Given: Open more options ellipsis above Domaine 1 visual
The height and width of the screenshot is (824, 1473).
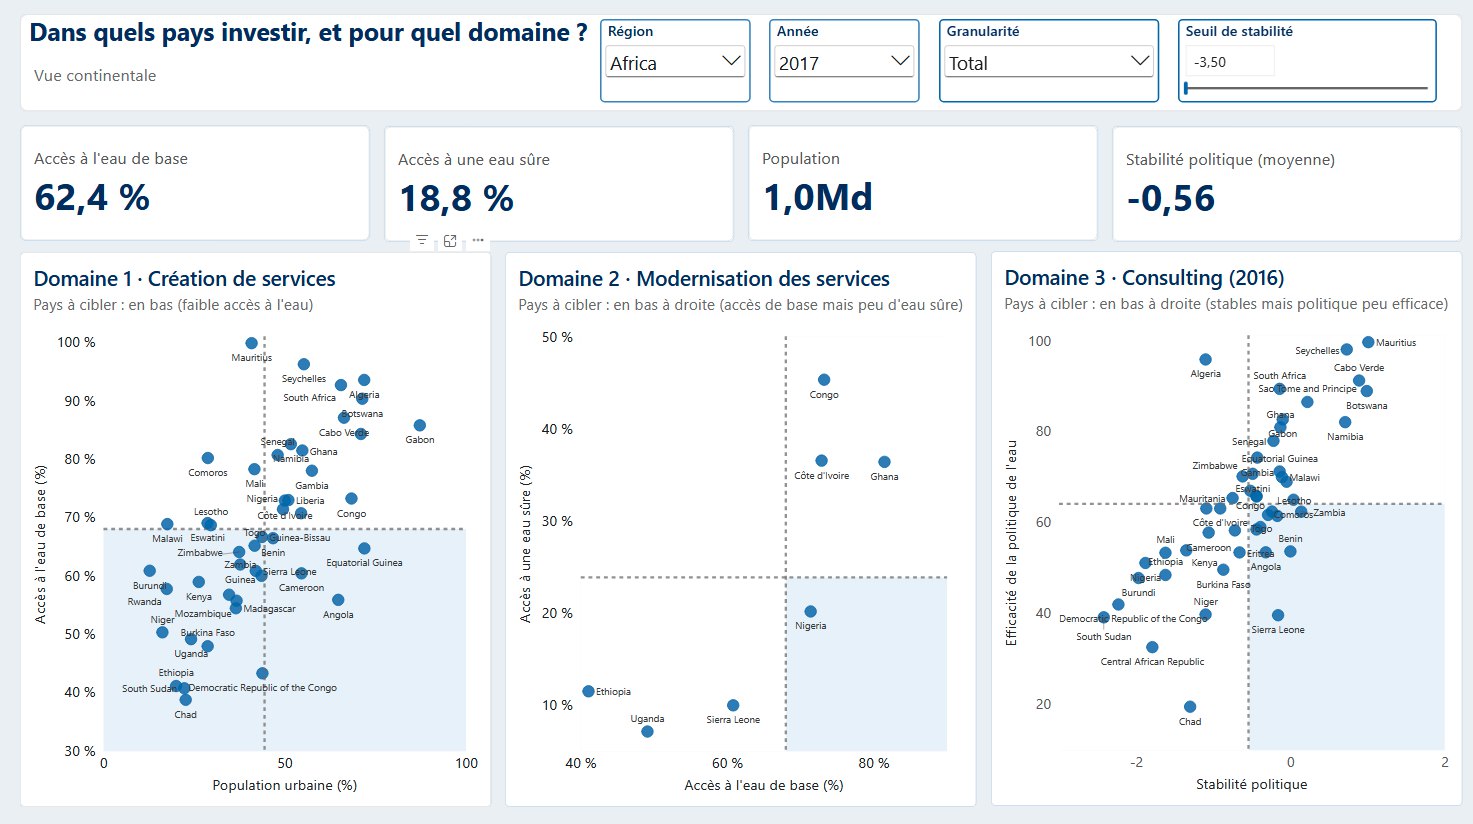Looking at the screenshot, I should [478, 240].
